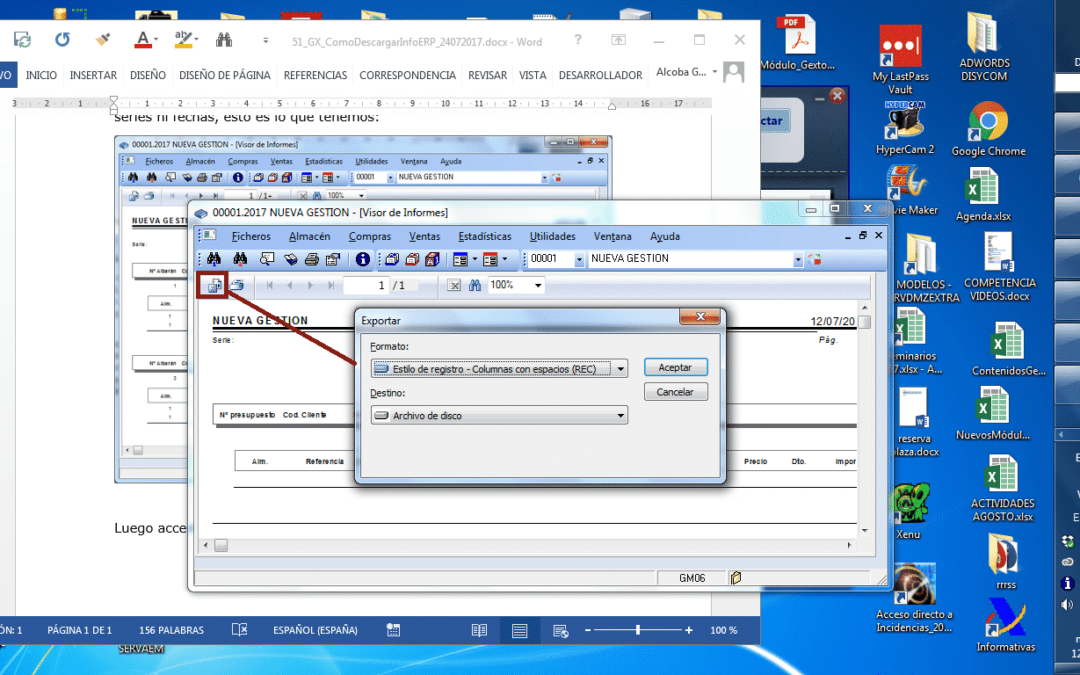This screenshot has height=675, width=1080.
Task: Switch to the REFERENCIAS tab in Word
Action: click(x=315, y=75)
